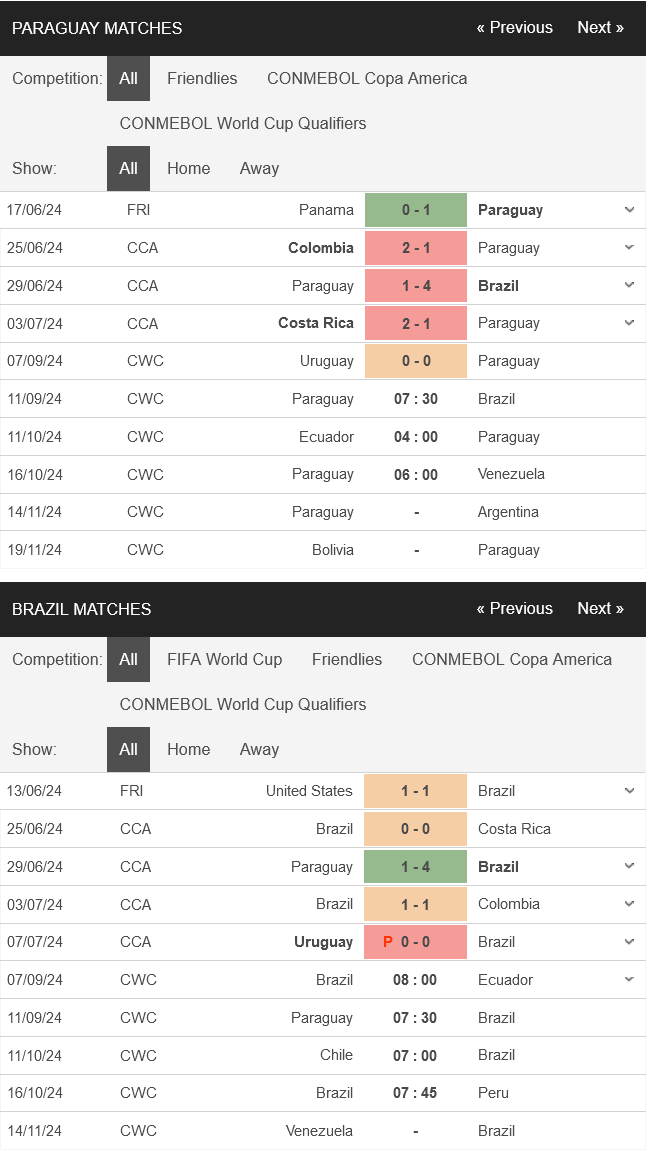Expand Brazil vs Ecuador match chevron
Viewport: 646px width, 1157px height.
pos(629,979)
